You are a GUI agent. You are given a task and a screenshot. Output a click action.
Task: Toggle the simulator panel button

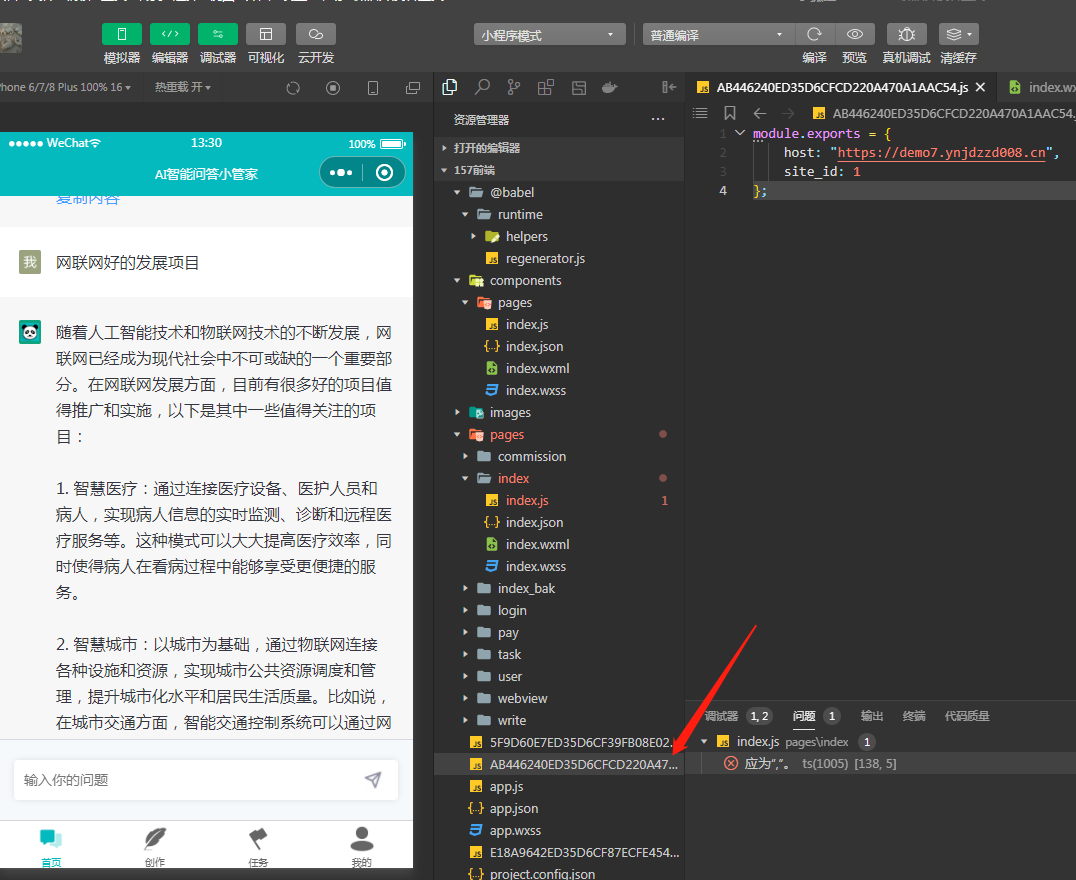[121, 34]
